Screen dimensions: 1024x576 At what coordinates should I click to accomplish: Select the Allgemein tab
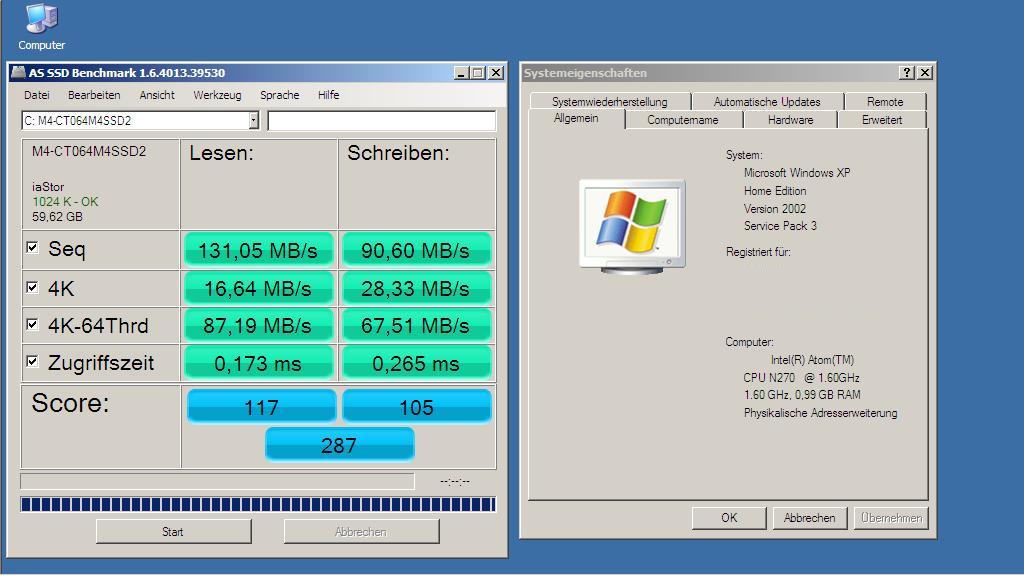click(576, 118)
